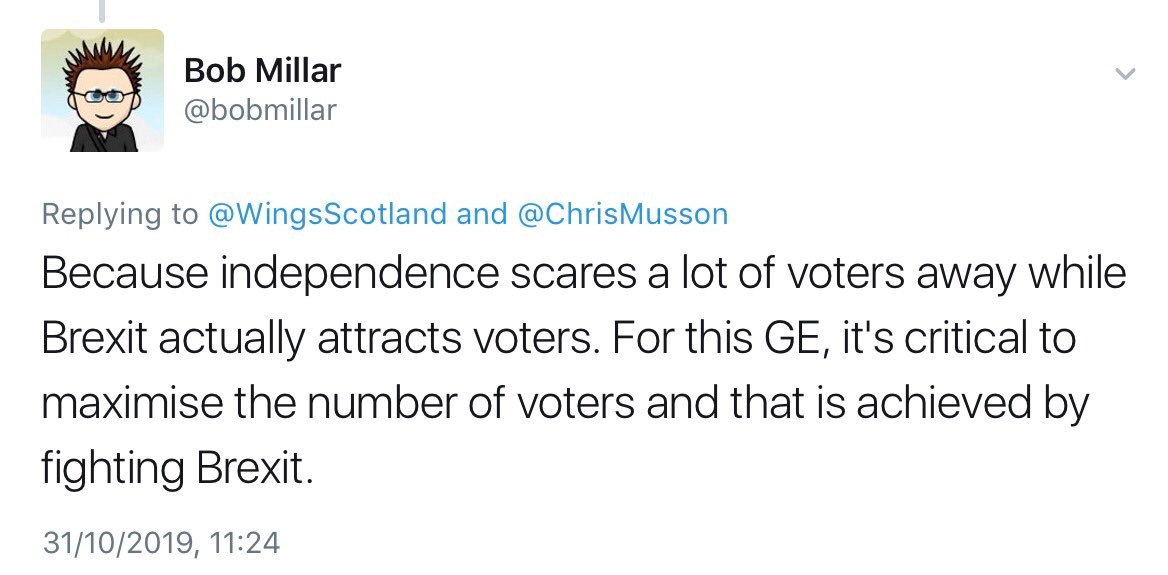Click the Bob Millar display name
The width and height of the screenshot is (1168, 575).
[x=262, y=71]
